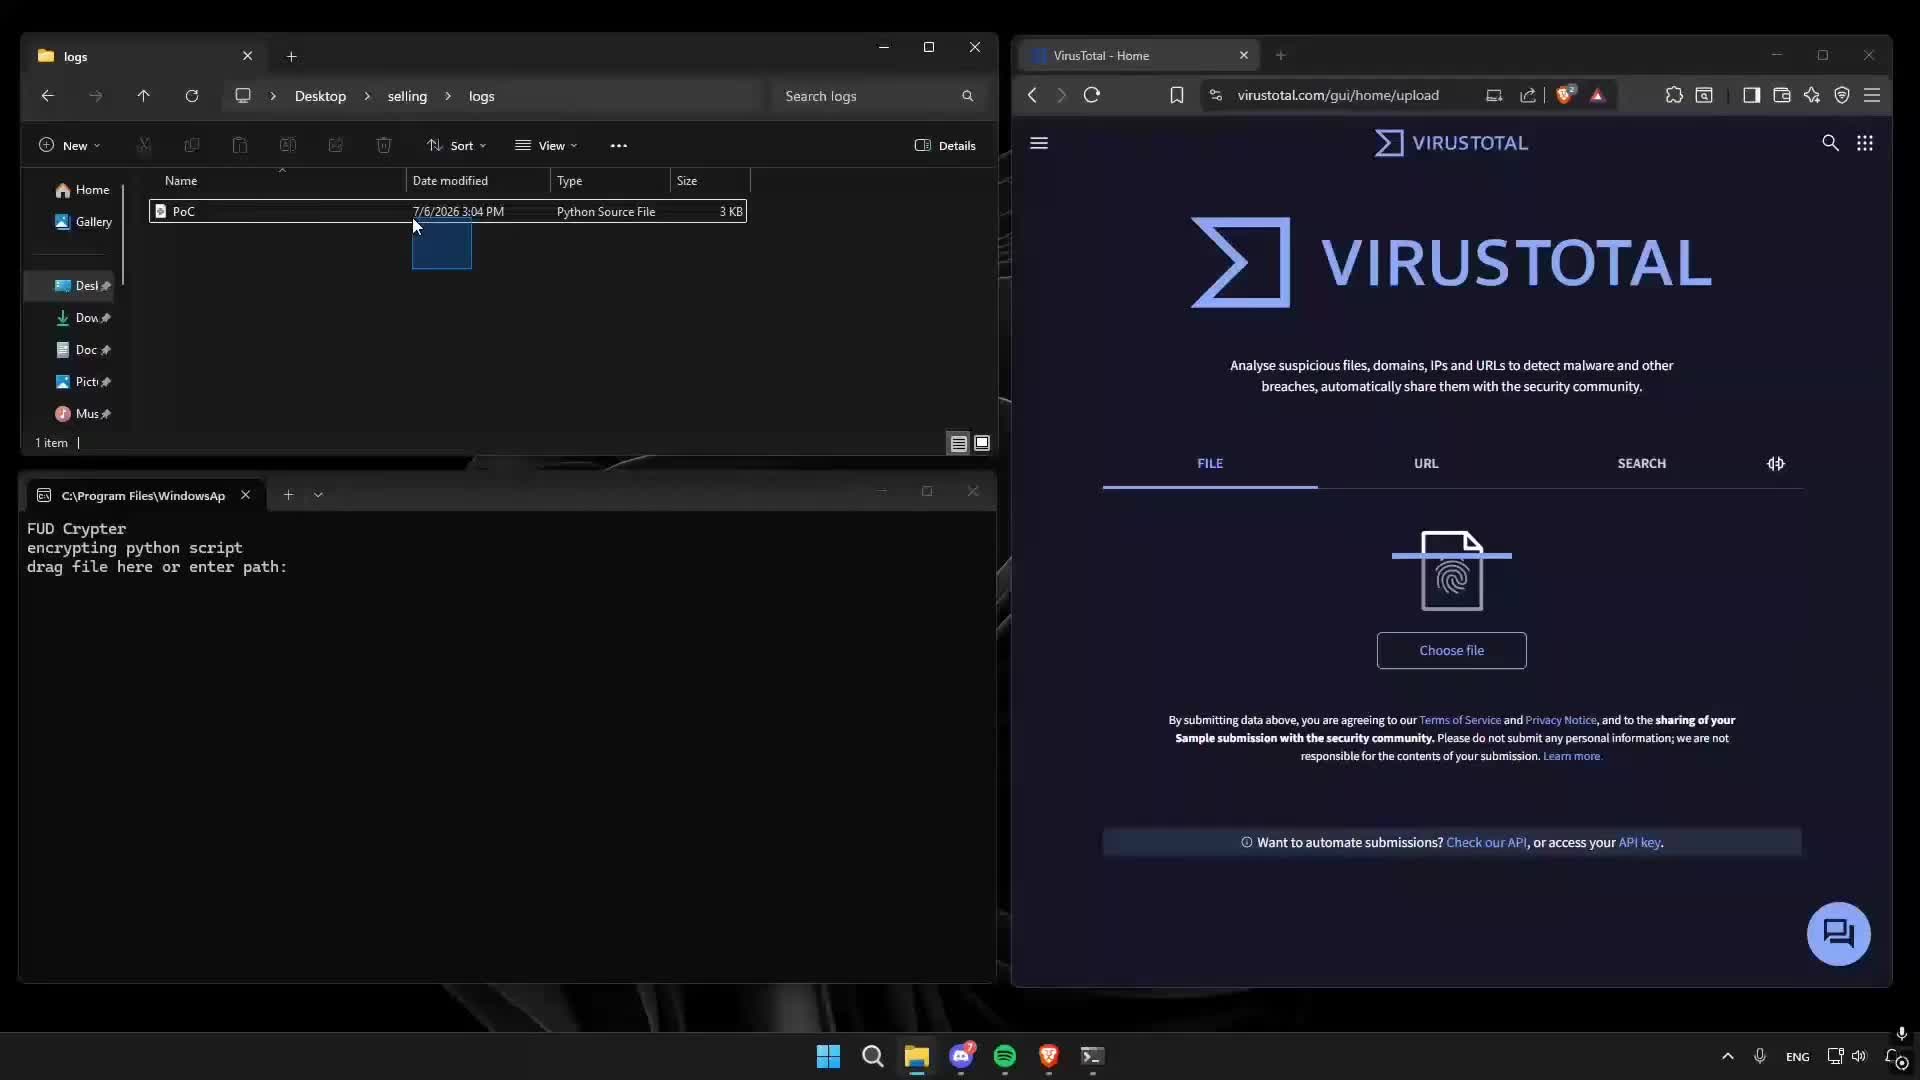
Task: Open the Brave browser main menu
Action: point(1872,95)
